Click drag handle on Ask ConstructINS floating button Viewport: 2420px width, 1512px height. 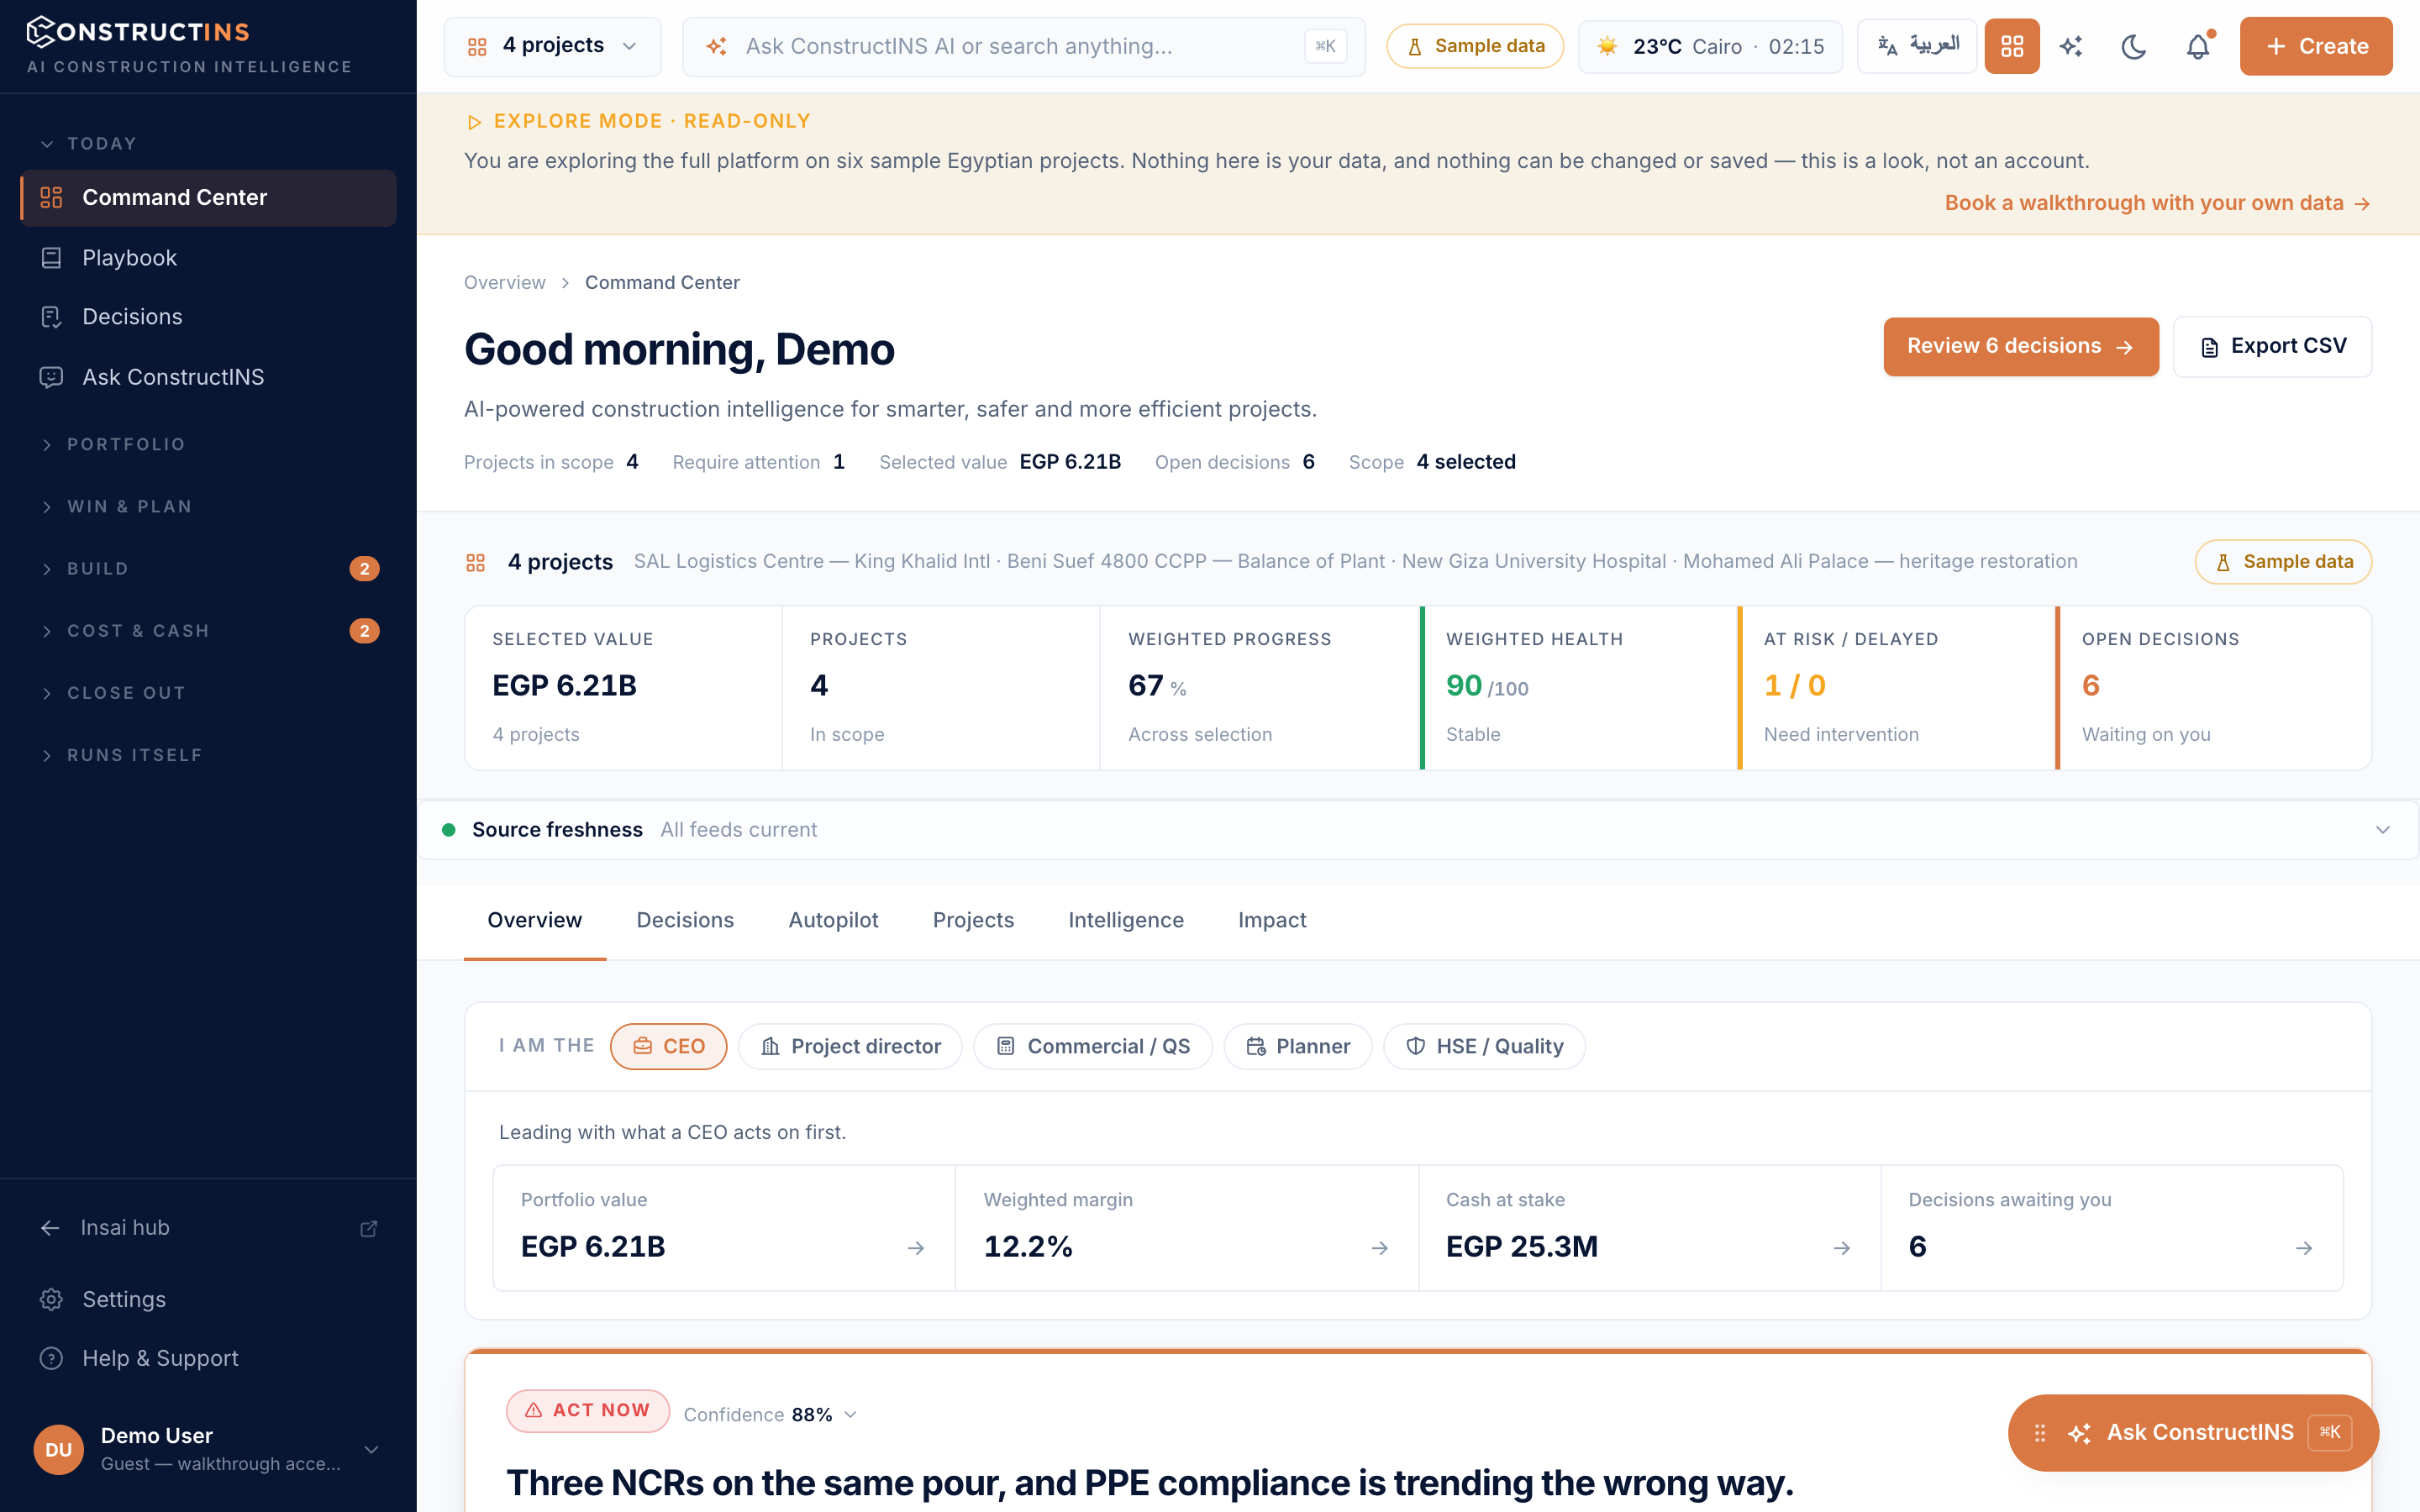pyautogui.click(x=2040, y=1433)
